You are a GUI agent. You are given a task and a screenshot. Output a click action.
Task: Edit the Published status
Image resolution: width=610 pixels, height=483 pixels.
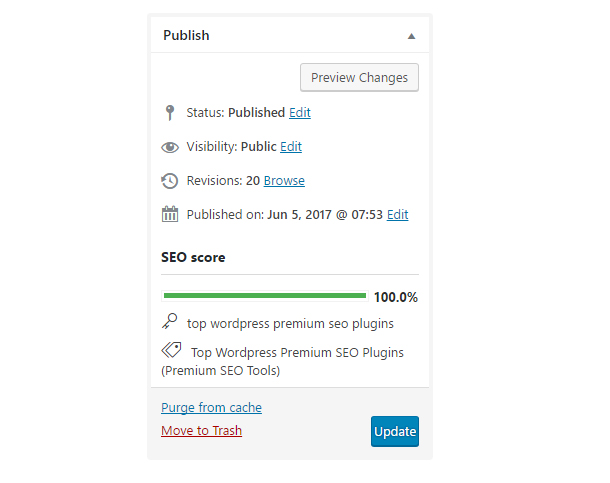coord(300,113)
